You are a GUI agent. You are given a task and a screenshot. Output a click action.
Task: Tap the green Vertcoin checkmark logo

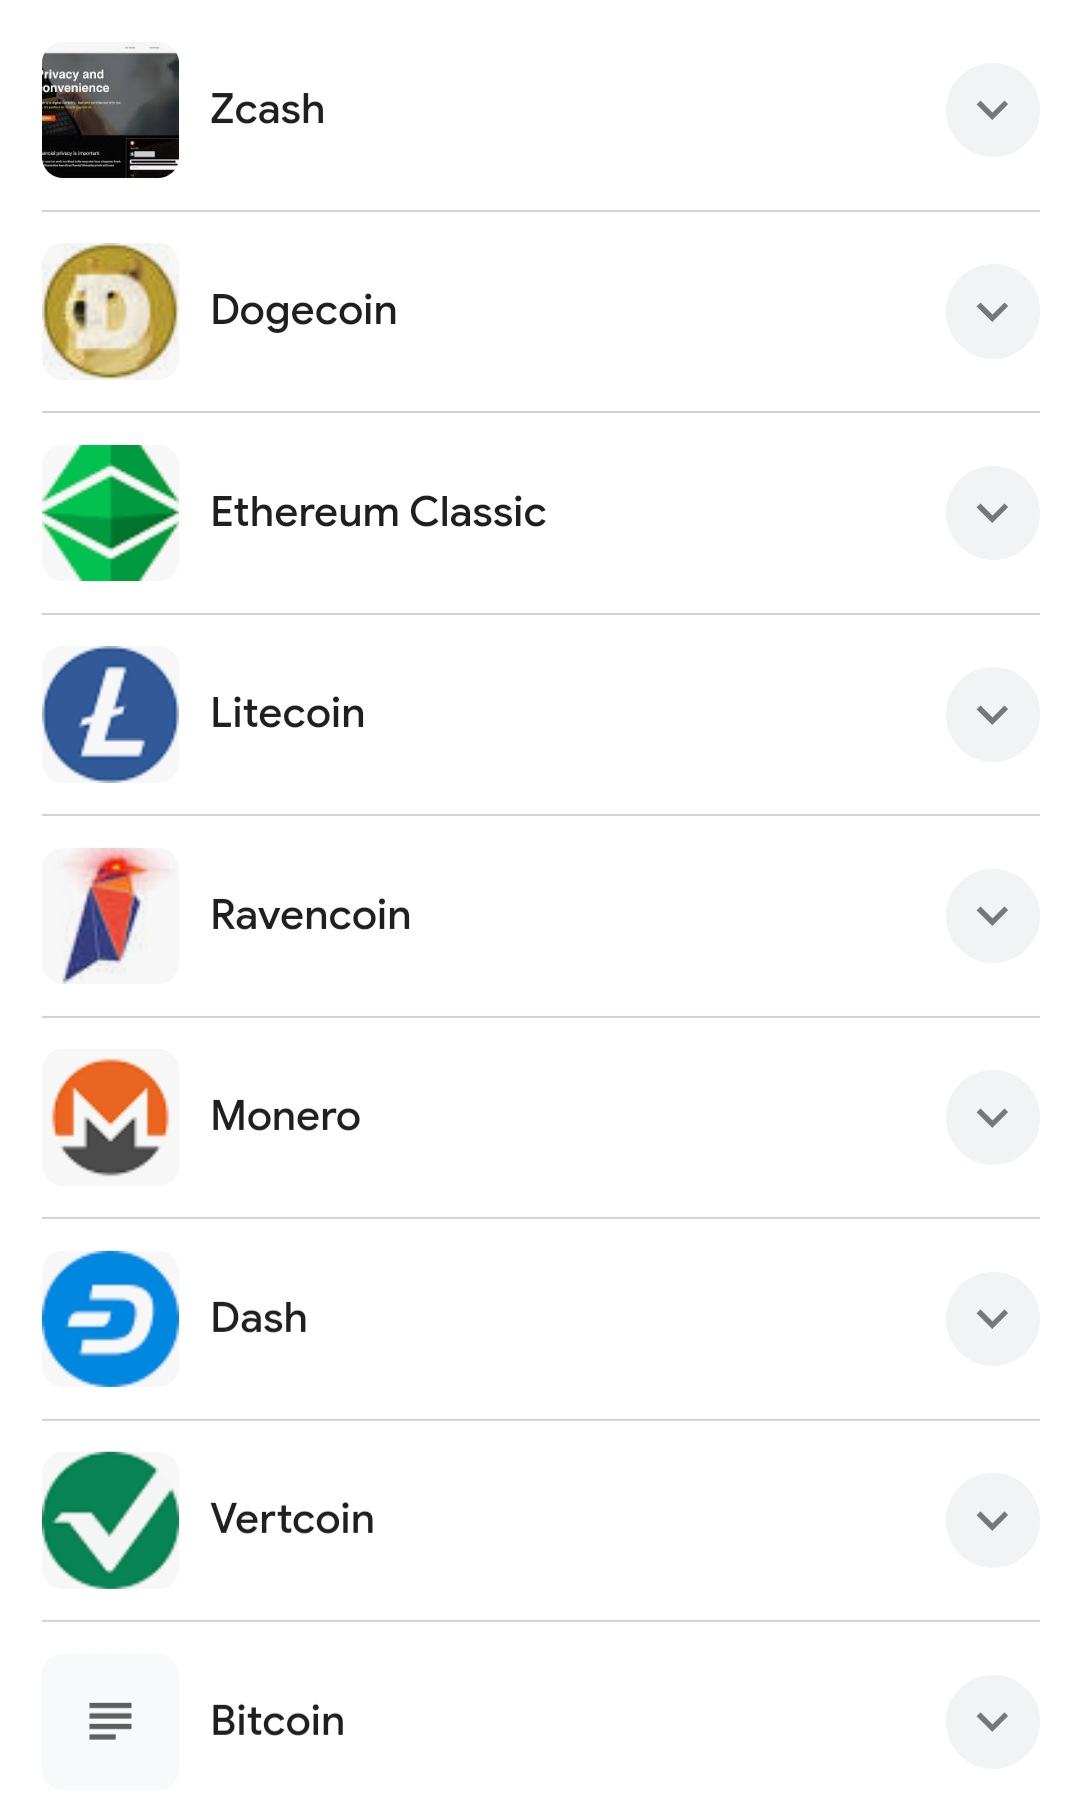[x=110, y=1520]
